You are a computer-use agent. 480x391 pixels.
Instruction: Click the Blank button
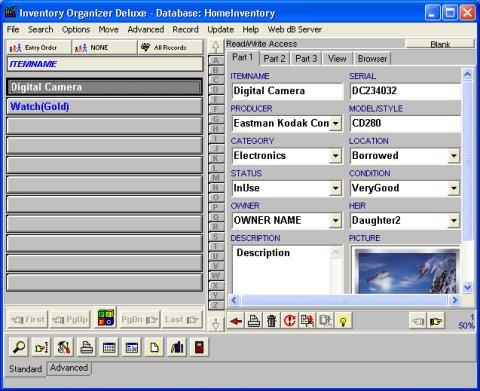point(440,44)
